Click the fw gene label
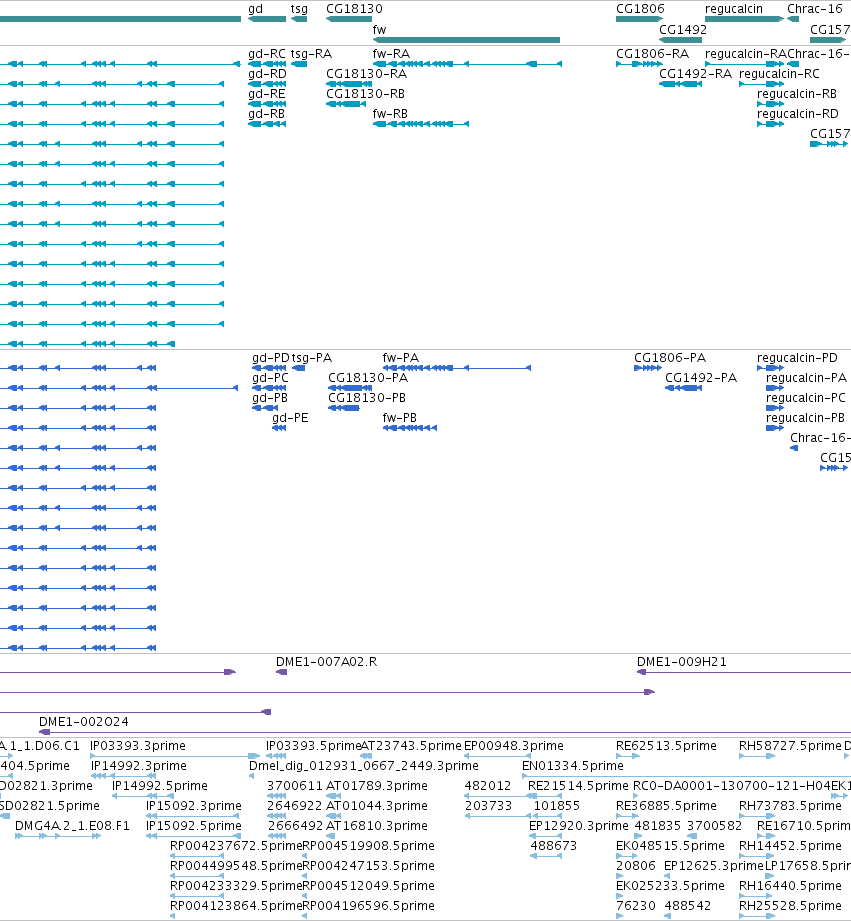The image size is (851, 921). tap(379, 30)
